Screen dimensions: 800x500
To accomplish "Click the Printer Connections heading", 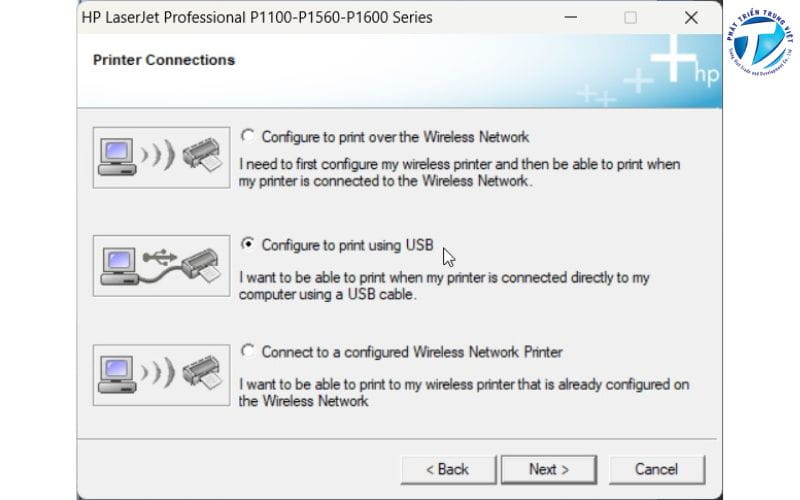I will coord(164,60).
